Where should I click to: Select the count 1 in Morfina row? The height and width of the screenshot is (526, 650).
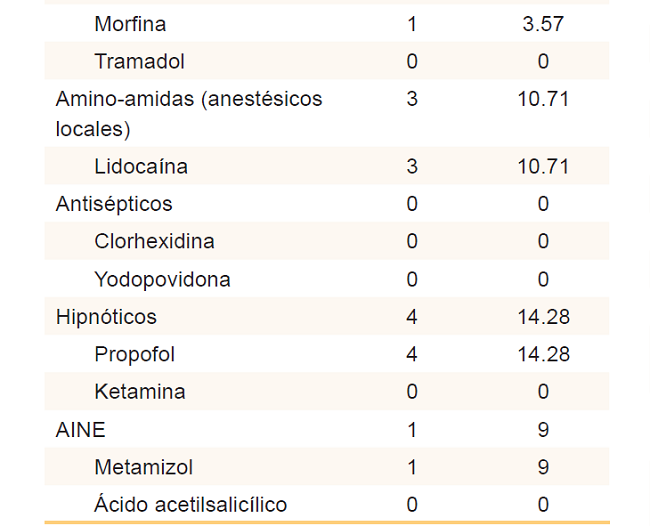(412, 23)
